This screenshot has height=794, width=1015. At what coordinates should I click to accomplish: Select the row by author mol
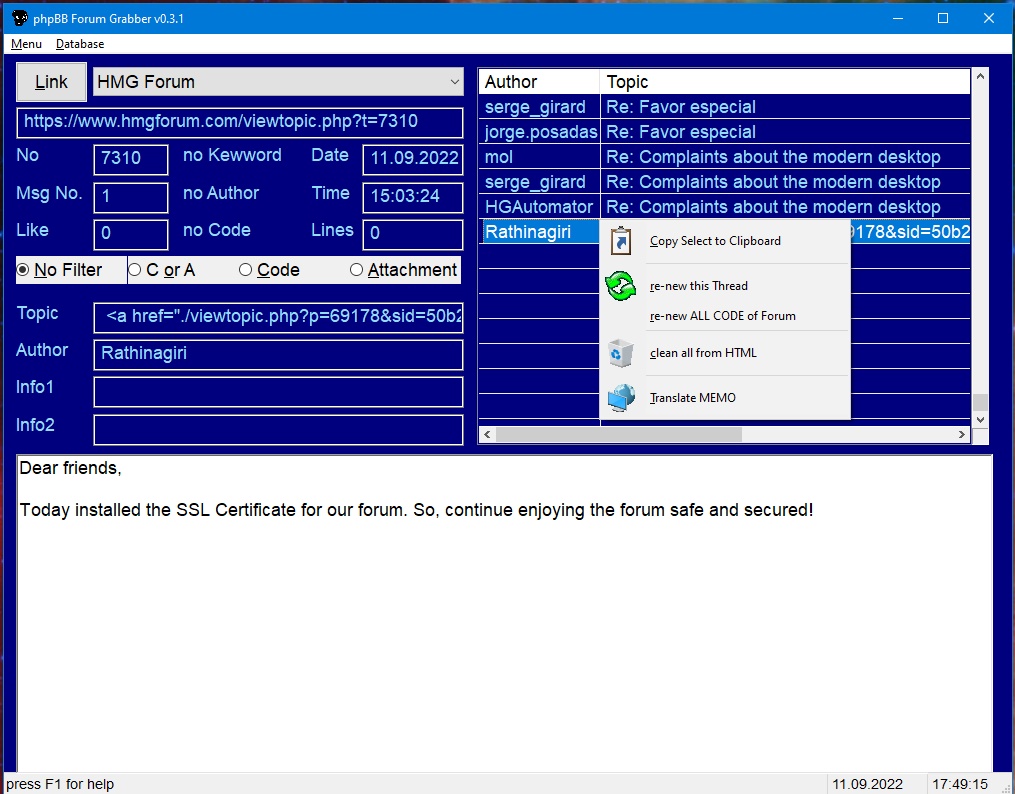coord(540,157)
